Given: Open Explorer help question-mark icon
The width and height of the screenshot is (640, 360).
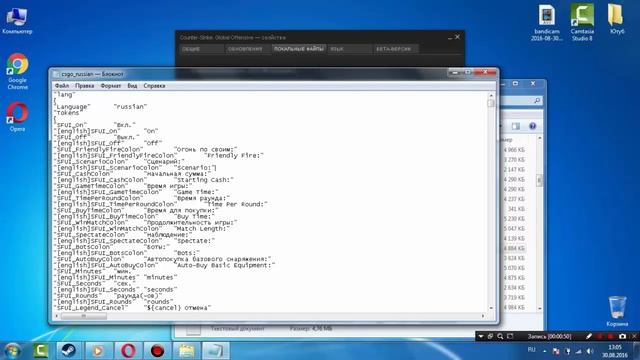Looking at the screenshot, I should 532,126.
